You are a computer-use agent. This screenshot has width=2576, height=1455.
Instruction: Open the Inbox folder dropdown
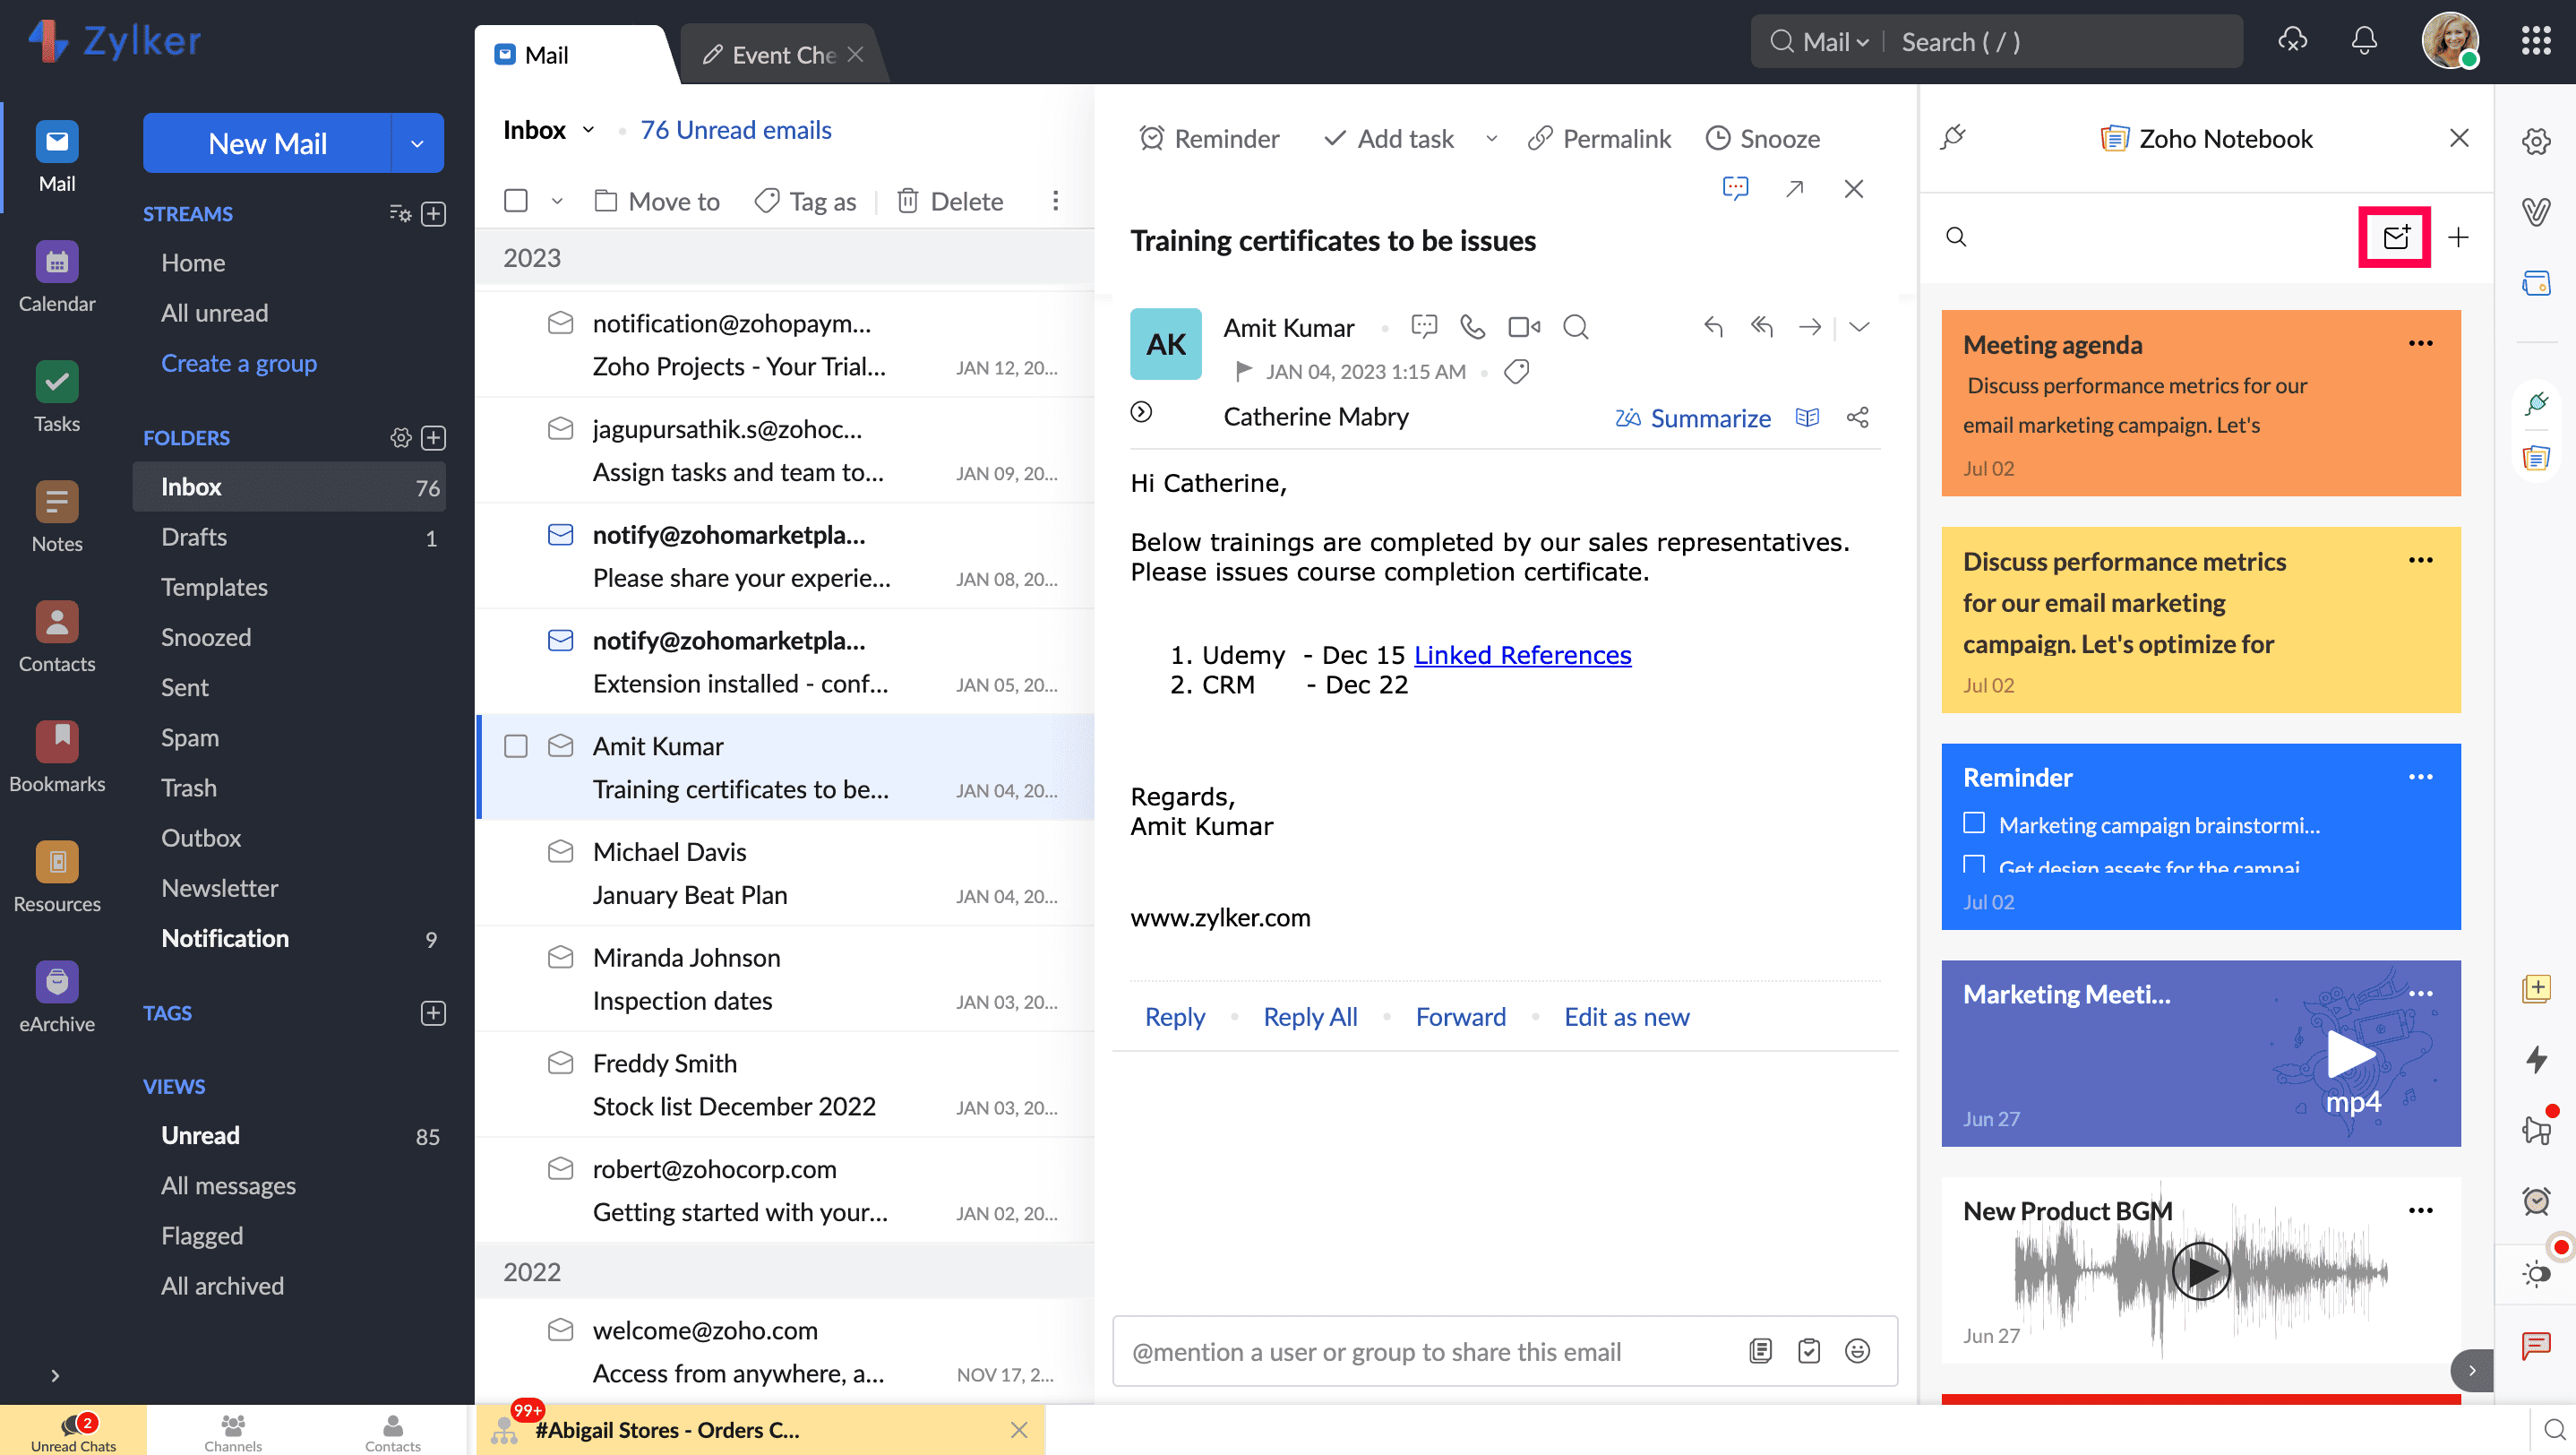588,130
